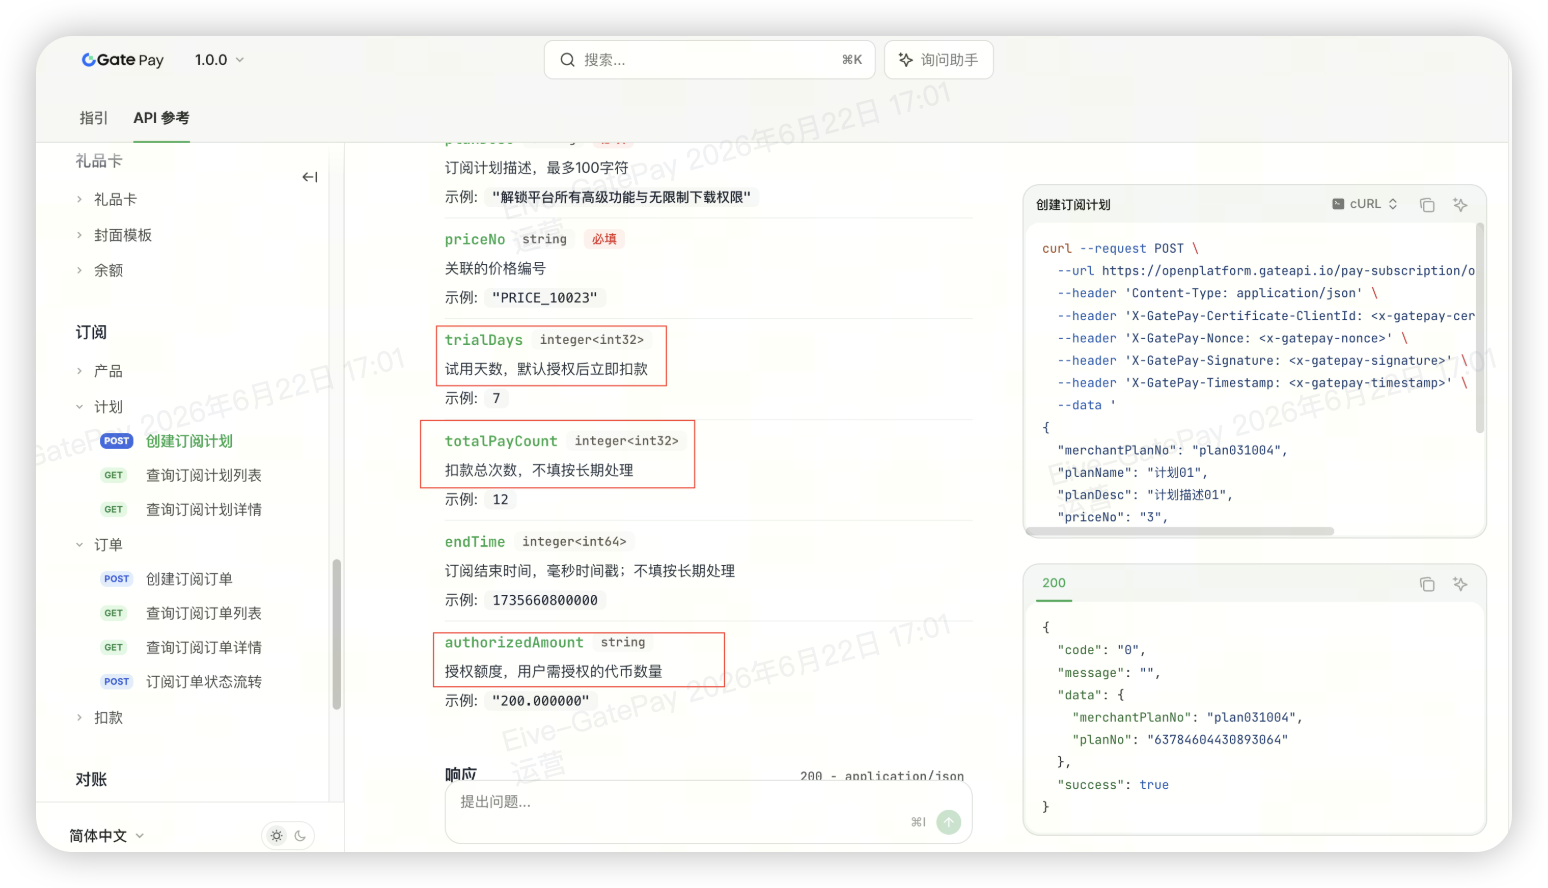Click the 必填 required badge on priceNo
This screenshot has height=888, width=1548.
(604, 239)
